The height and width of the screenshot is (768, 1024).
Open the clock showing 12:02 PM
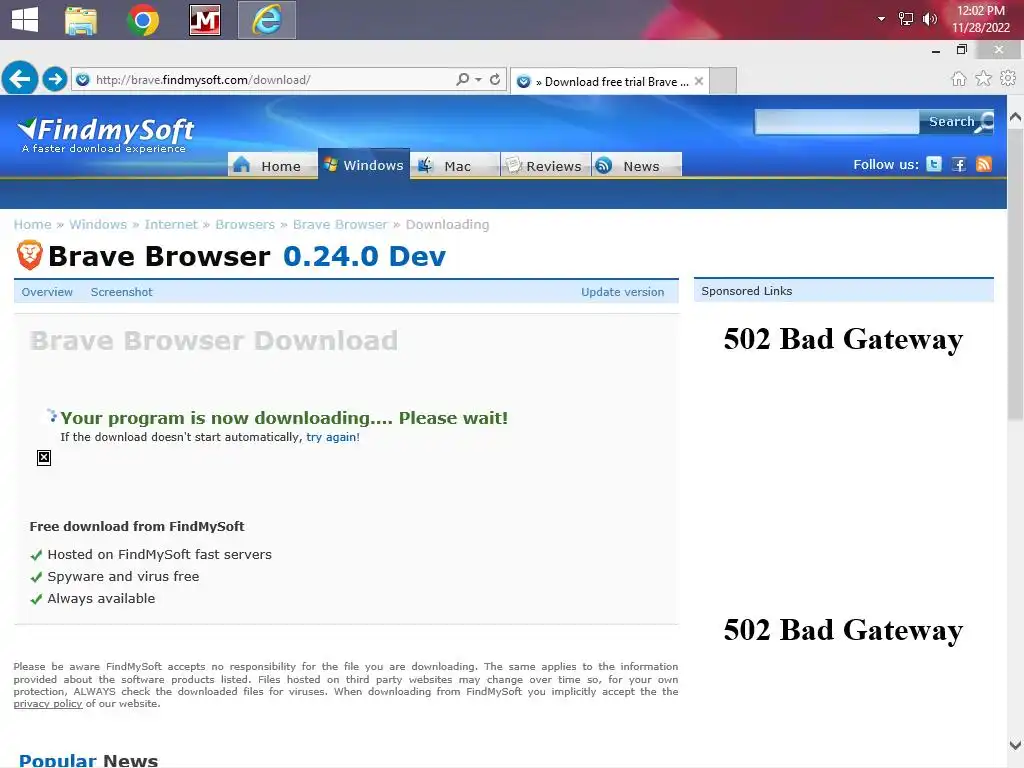(x=980, y=19)
